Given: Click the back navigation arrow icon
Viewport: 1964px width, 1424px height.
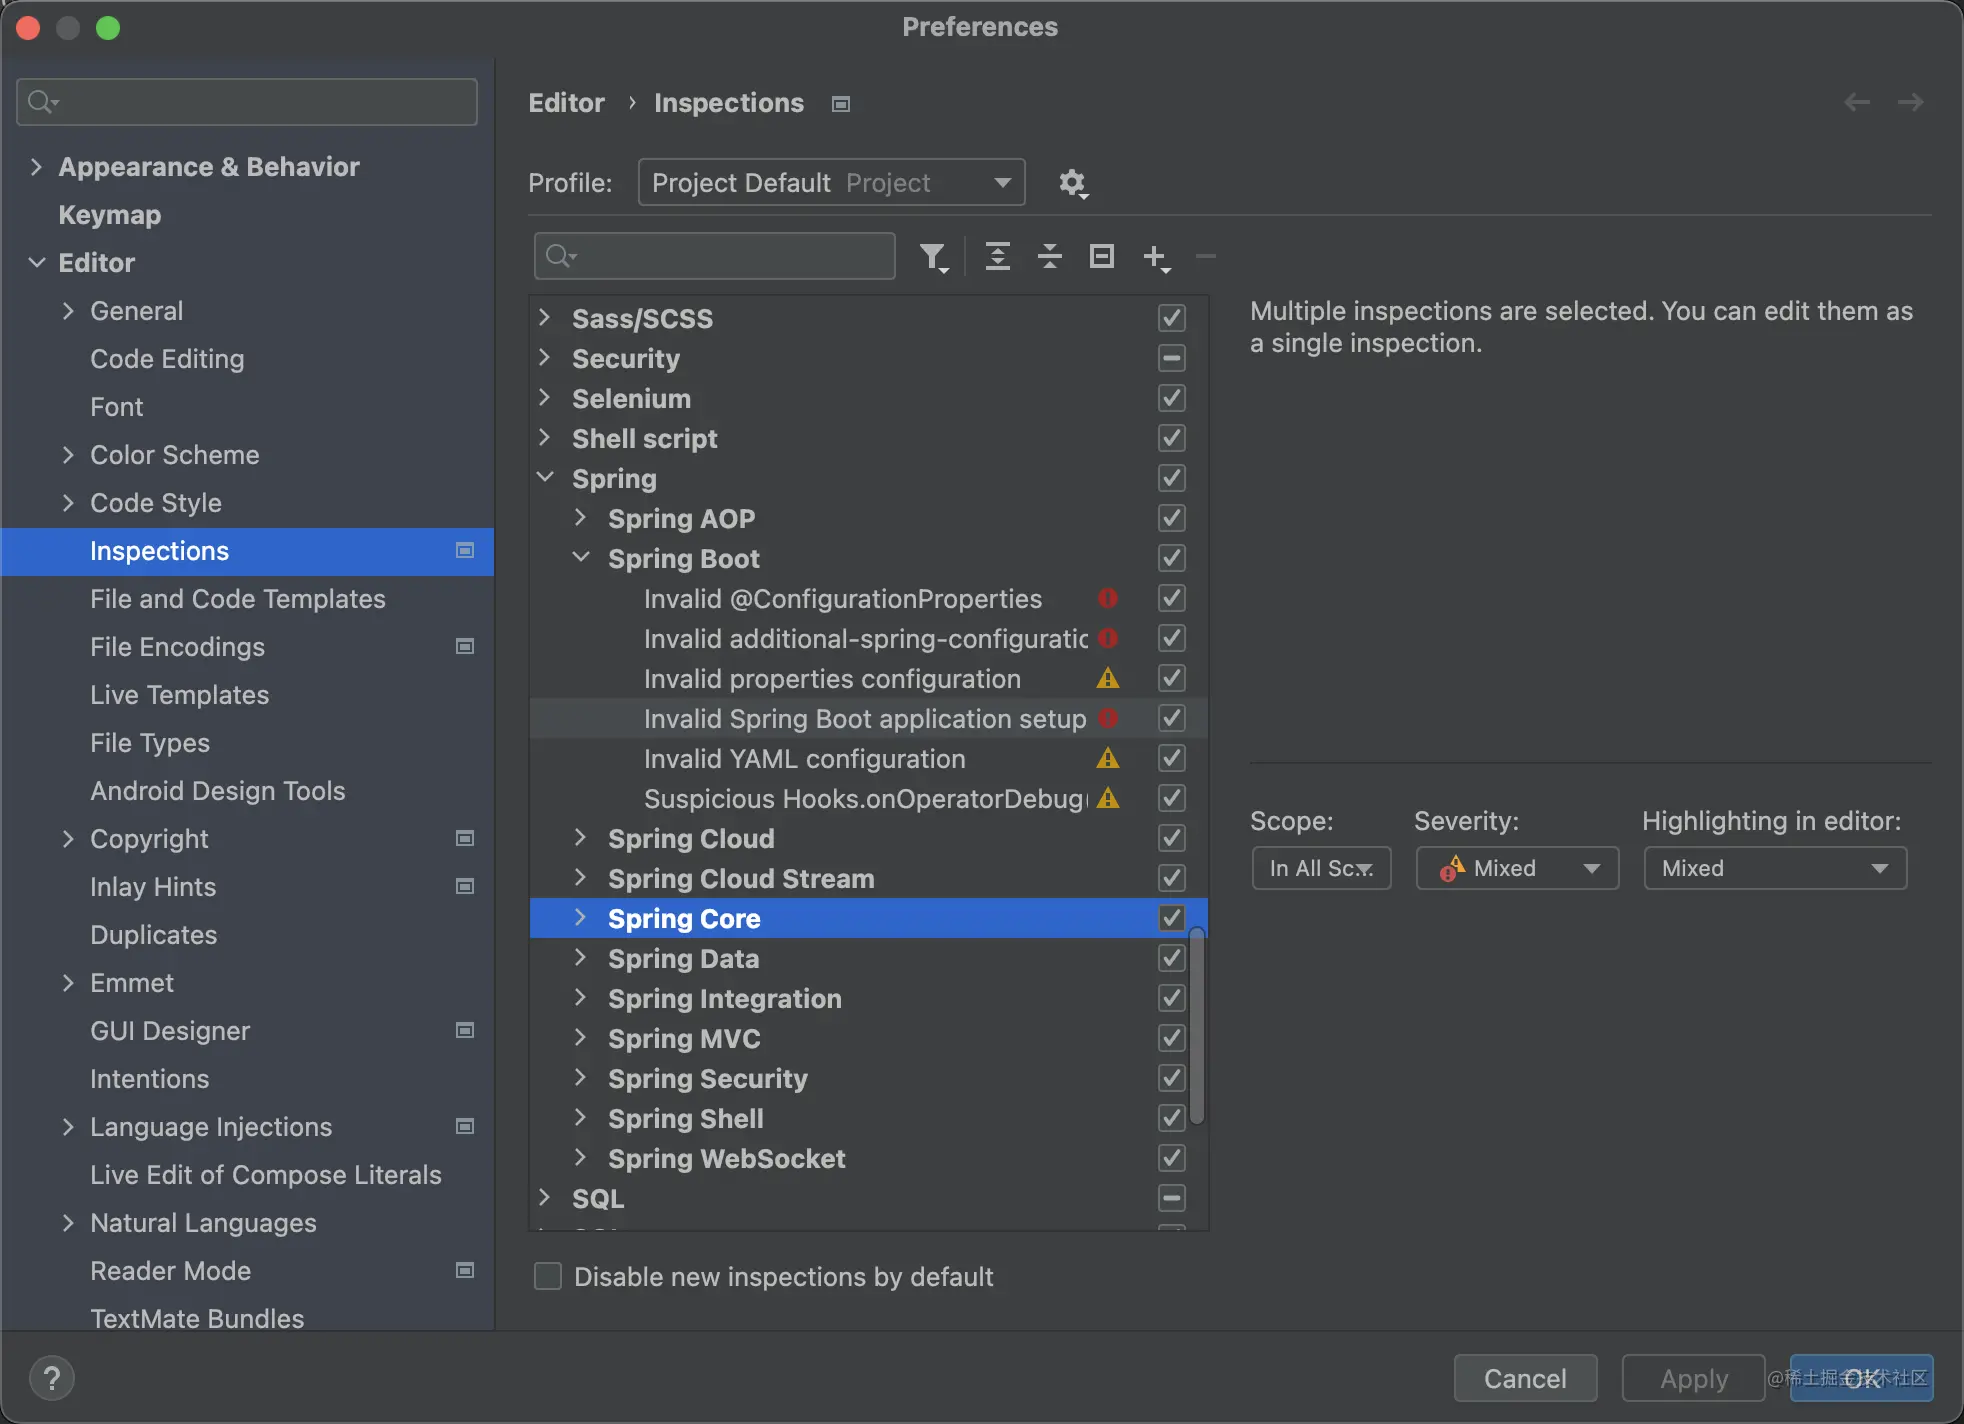Looking at the screenshot, I should [1856, 102].
